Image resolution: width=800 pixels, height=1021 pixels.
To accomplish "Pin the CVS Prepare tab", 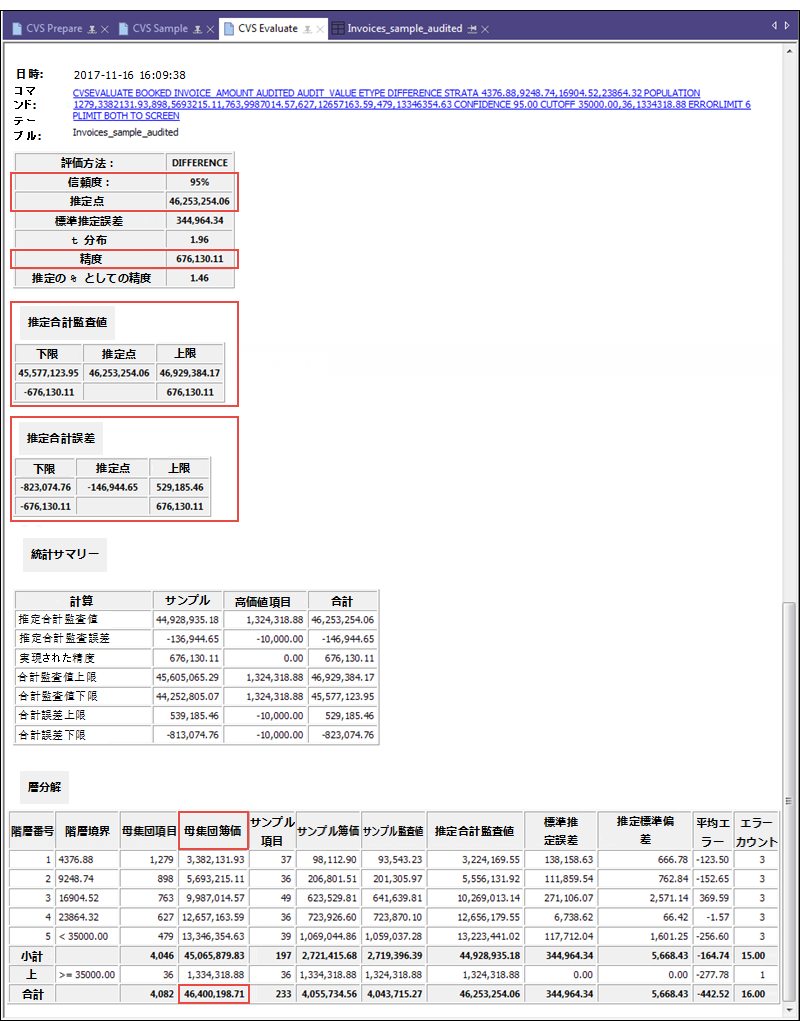I will point(93,29).
